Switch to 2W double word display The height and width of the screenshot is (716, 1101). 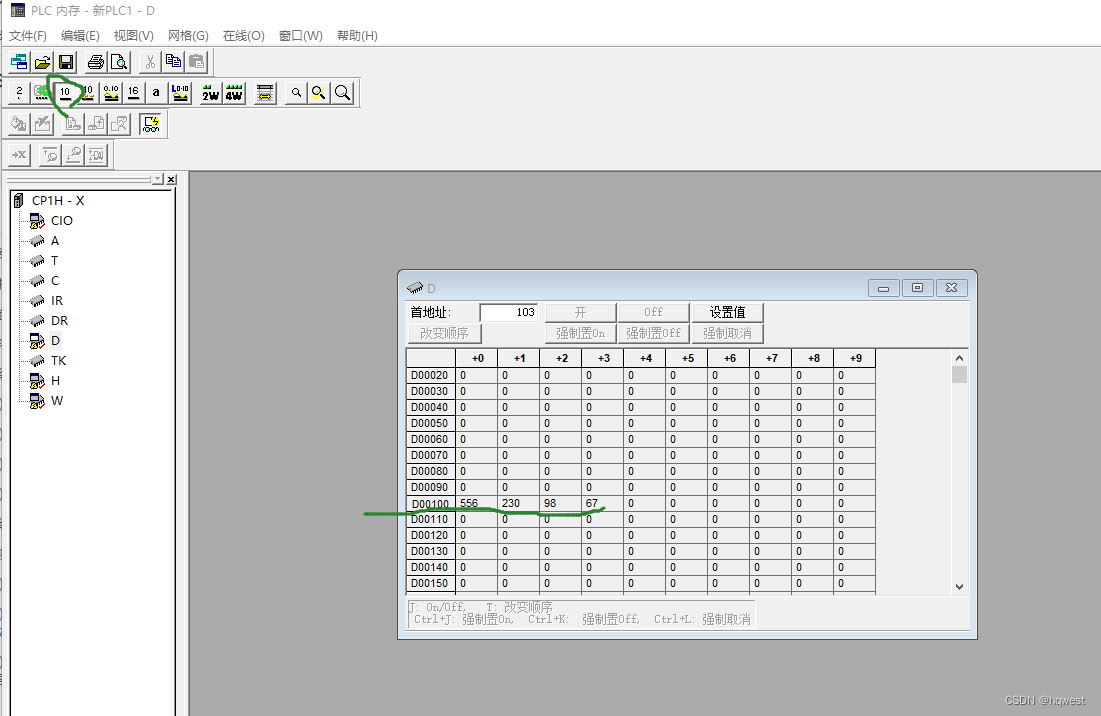(211, 93)
